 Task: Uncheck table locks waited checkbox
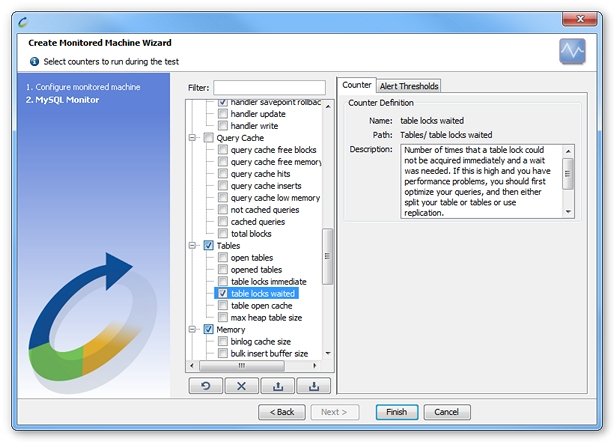223,293
